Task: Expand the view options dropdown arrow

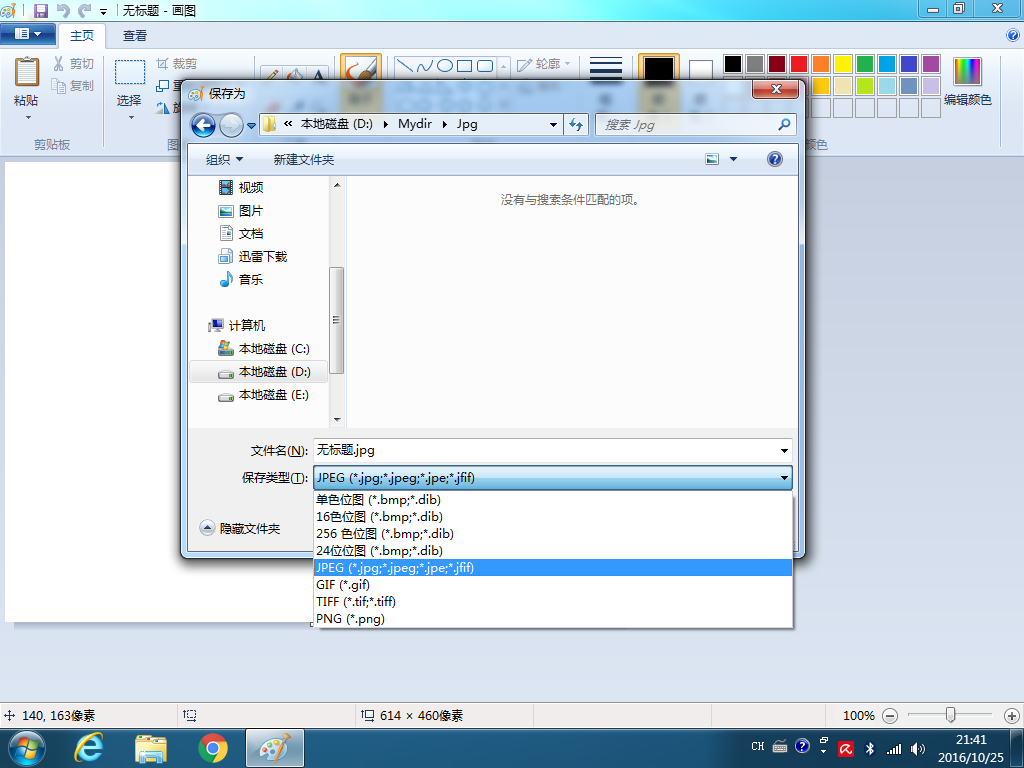Action: (733, 159)
